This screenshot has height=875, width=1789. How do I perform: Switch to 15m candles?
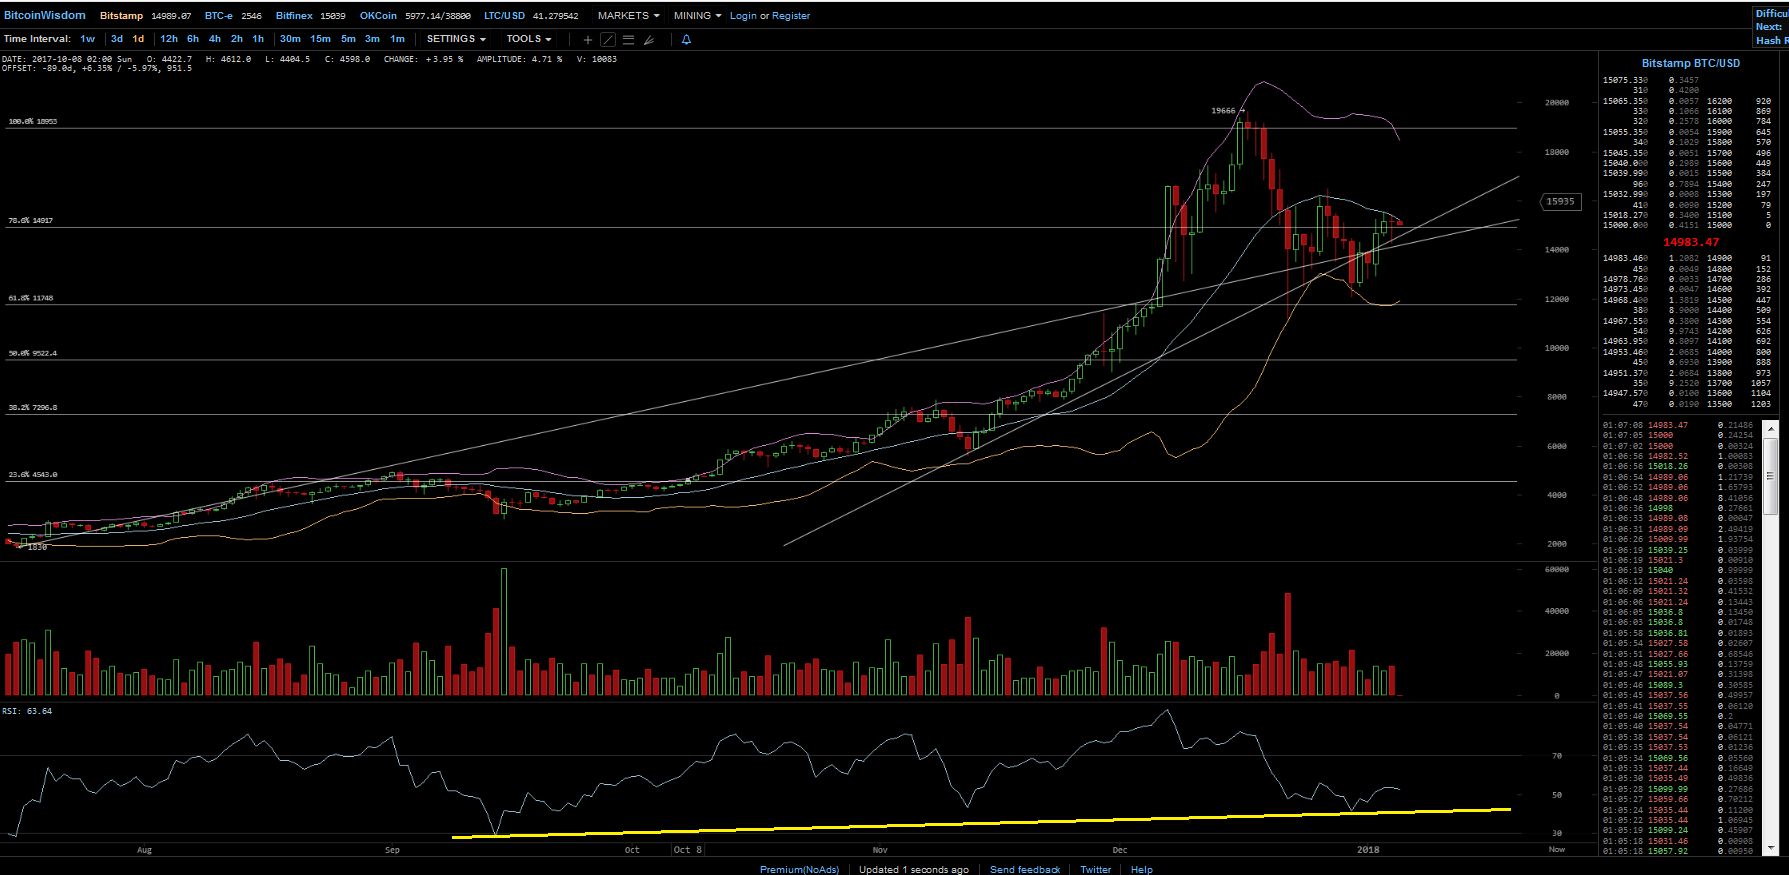[x=320, y=39]
